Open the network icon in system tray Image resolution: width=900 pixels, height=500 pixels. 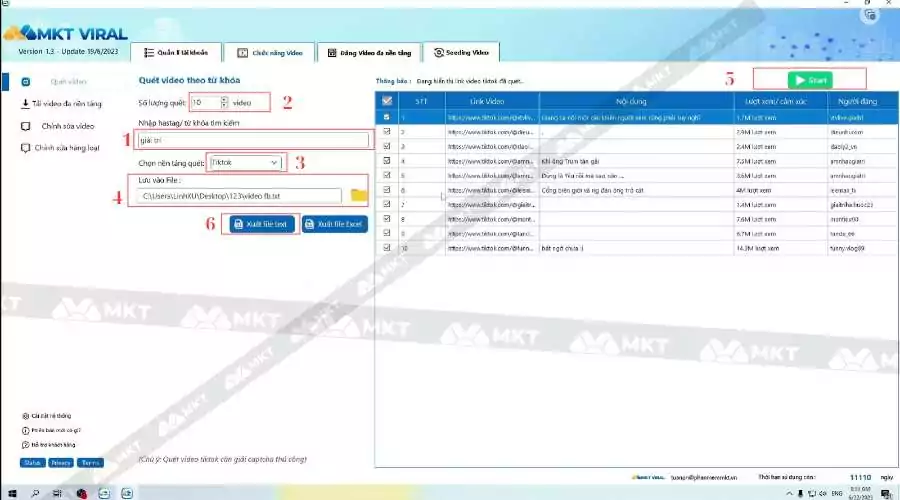click(x=812, y=494)
